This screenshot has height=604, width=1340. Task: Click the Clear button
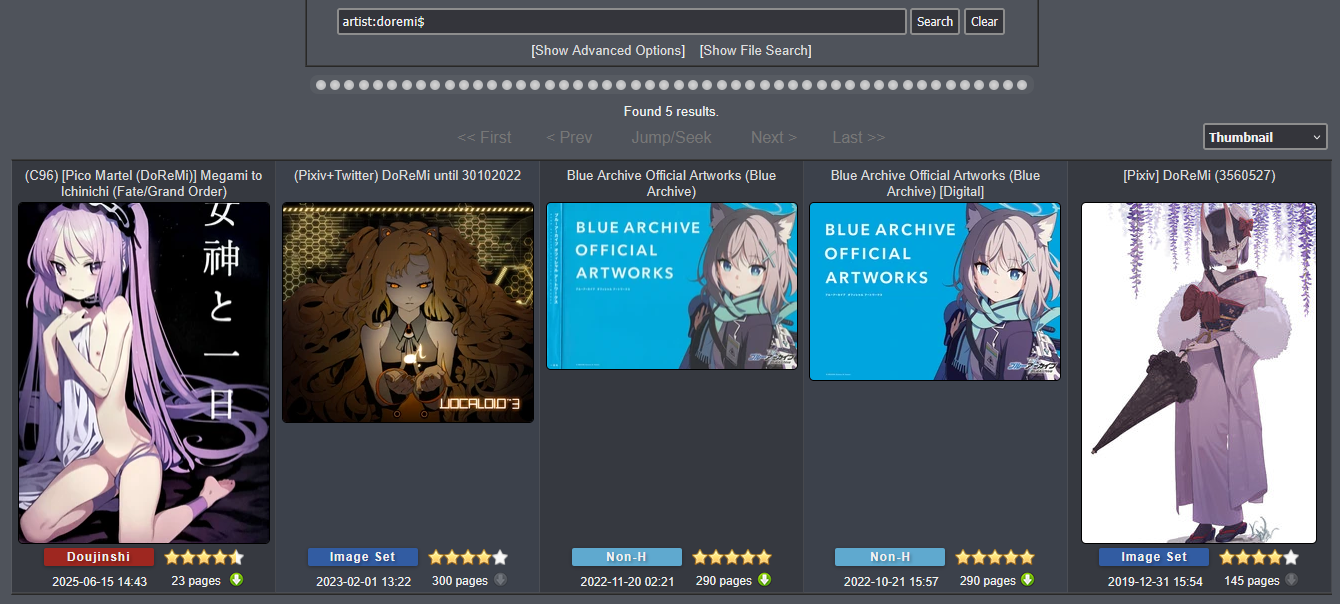click(x=984, y=22)
